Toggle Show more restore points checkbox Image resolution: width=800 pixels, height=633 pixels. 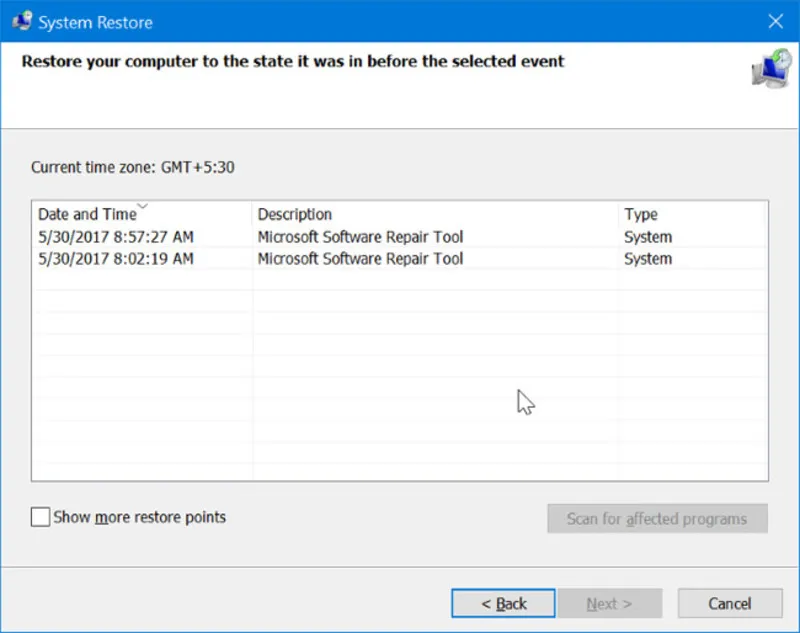click(40, 517)
